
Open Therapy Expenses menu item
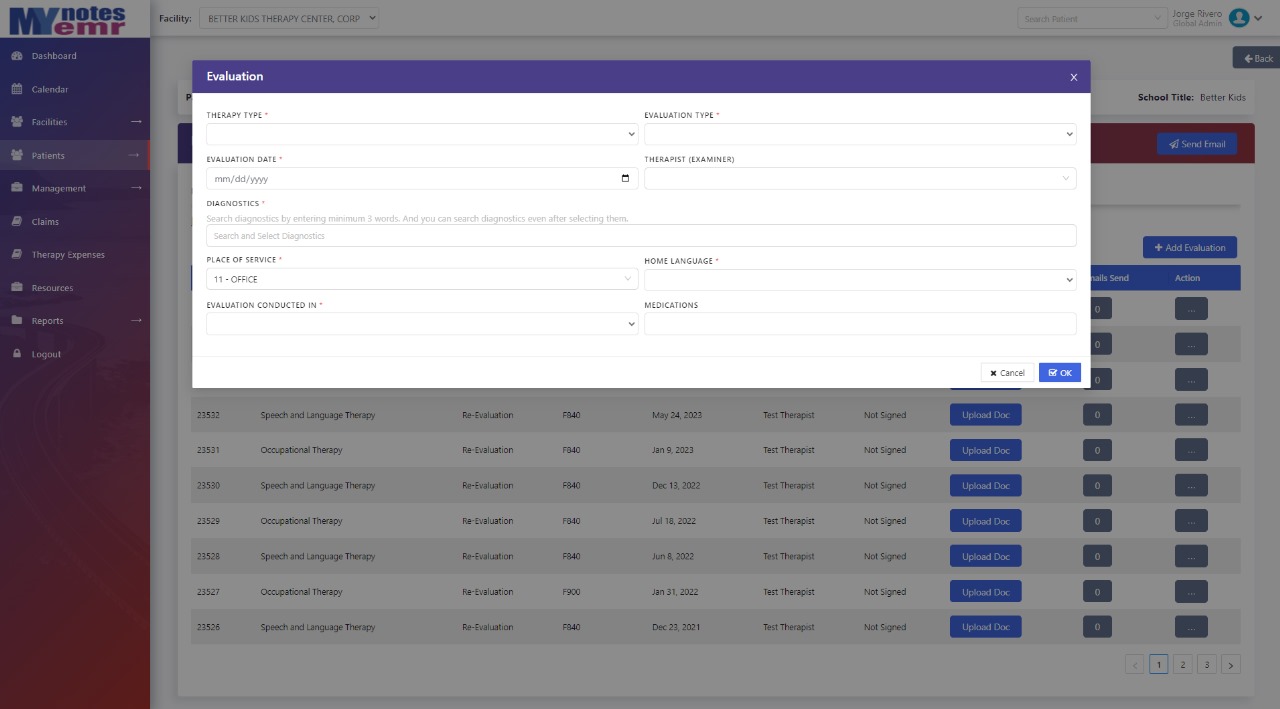(68, 255)
